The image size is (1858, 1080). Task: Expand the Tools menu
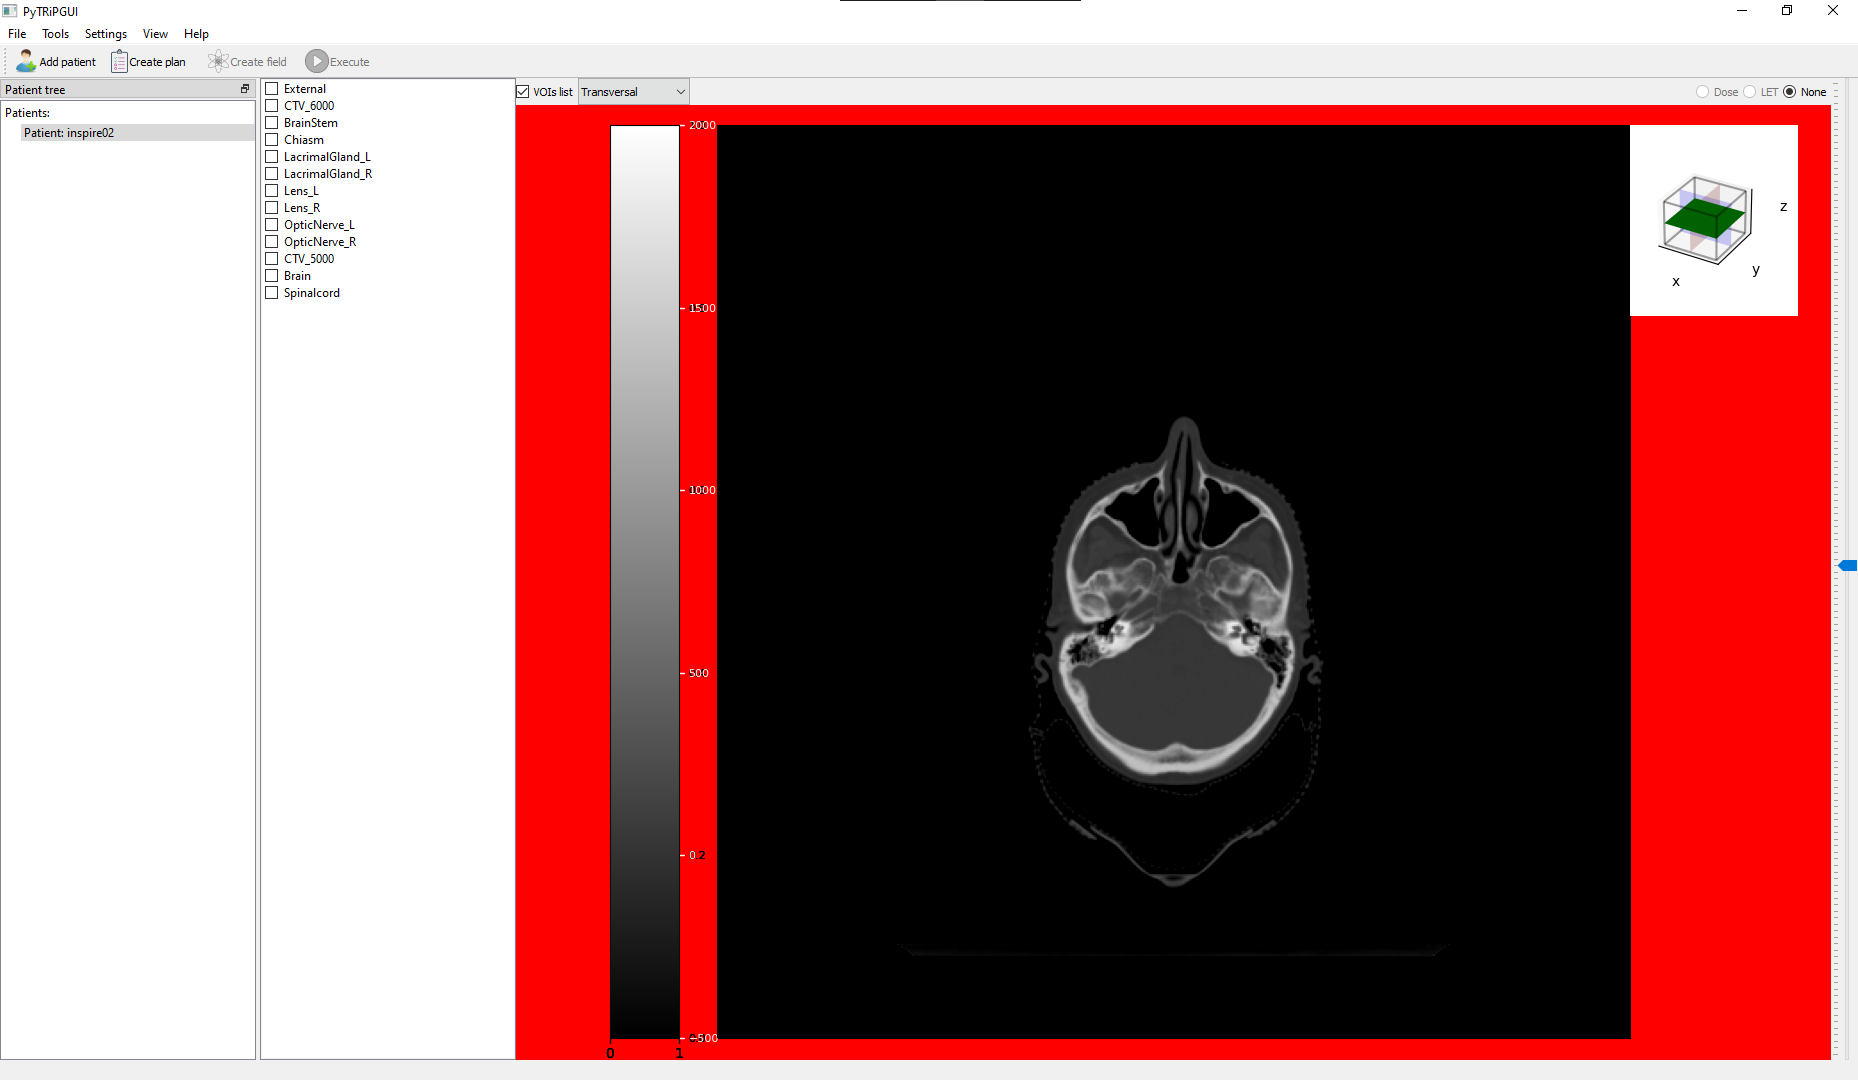coord(55,33)
